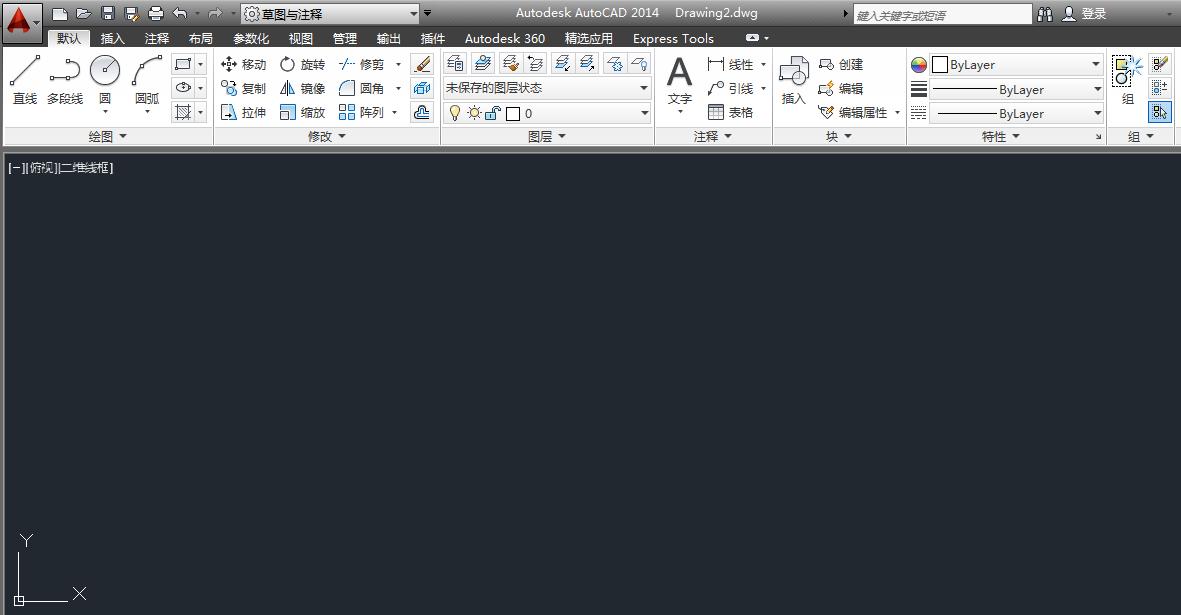Toggle the layer lock padlock icon
Image resolution: width=1181 pixels, height=615 pixels.
492,113
